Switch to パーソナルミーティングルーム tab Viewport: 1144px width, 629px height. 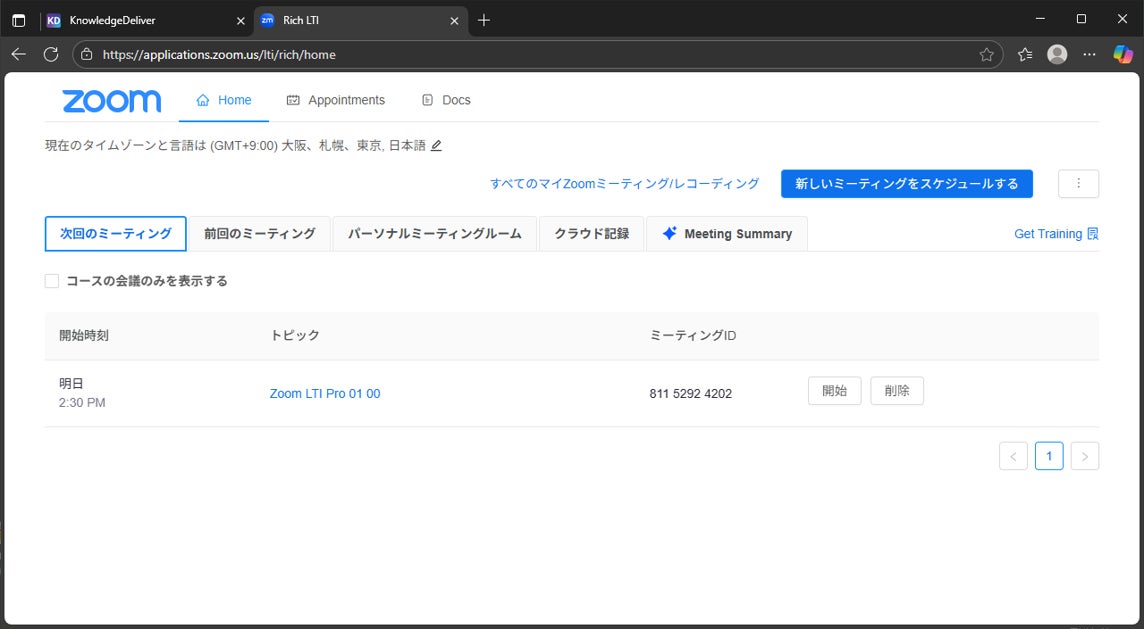[x=435, y=234]
